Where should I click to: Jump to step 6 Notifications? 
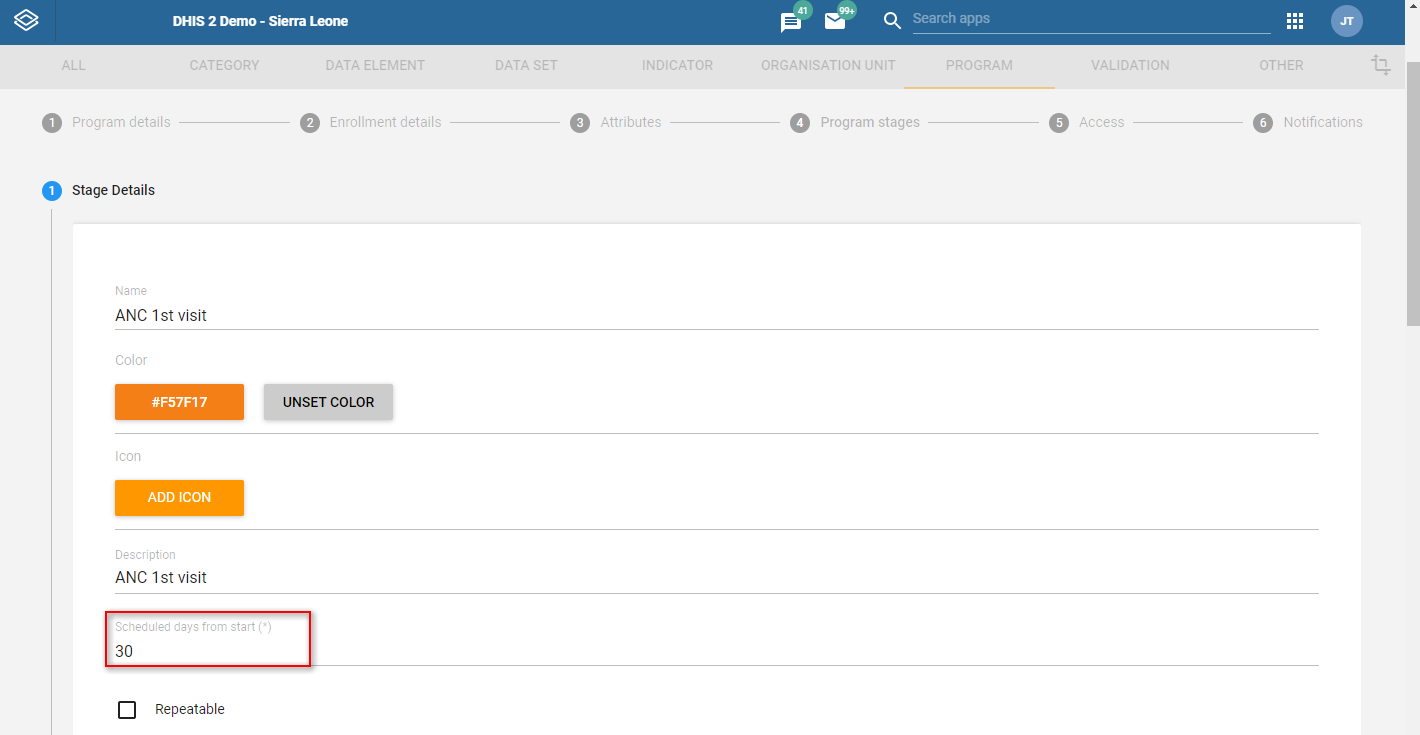coord(1308,122)
